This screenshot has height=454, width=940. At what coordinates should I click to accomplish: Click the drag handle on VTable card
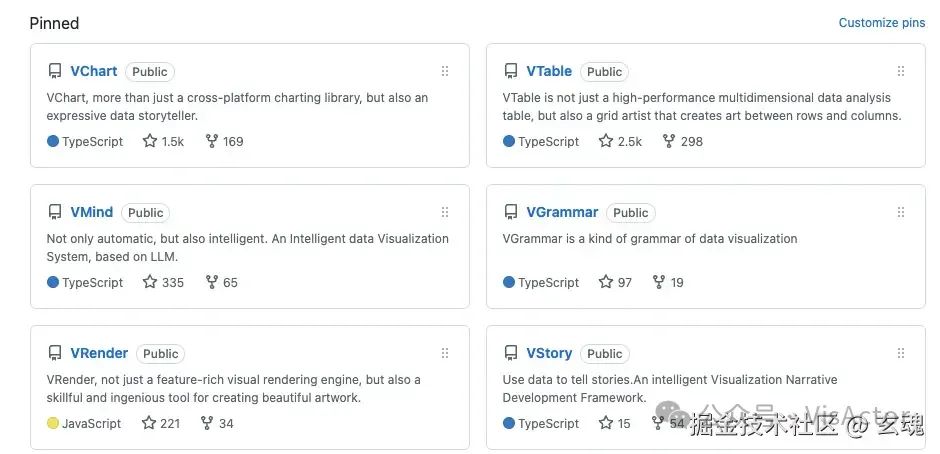[901, 71]
